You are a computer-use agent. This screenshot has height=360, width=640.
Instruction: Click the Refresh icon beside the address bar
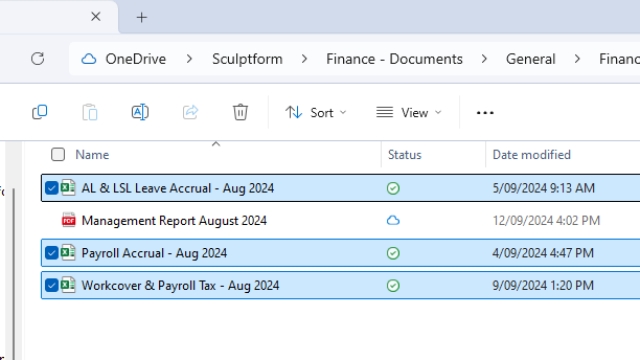point(38,59)
